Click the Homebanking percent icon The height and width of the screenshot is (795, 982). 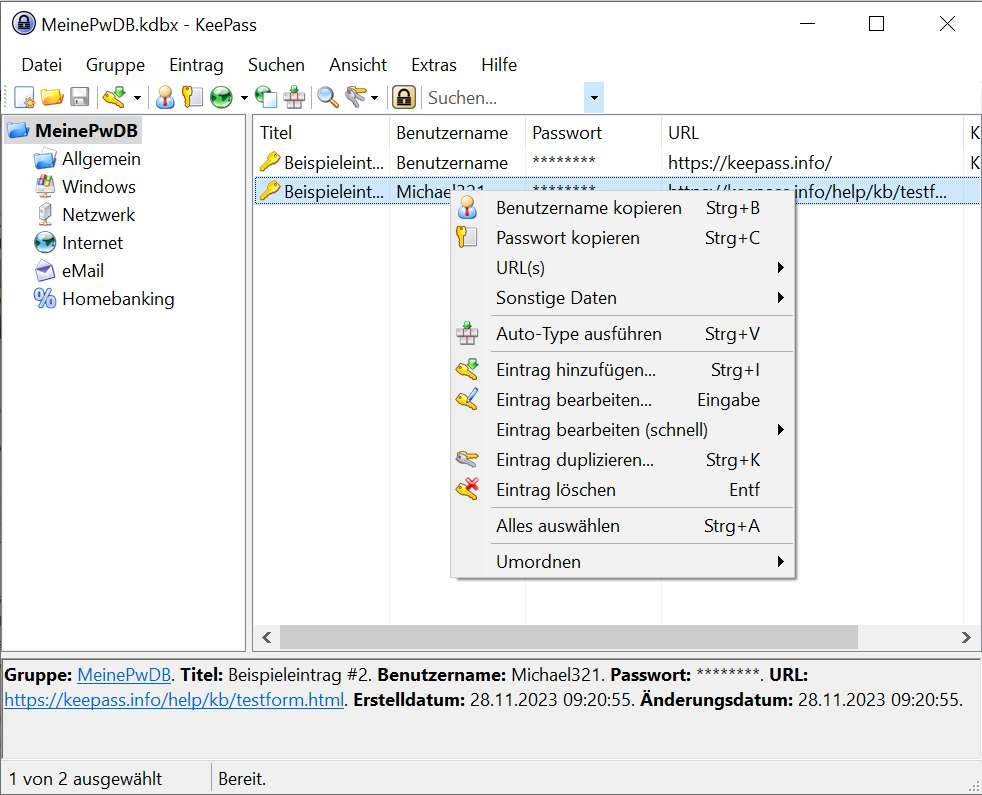click(x=44, y=299)
